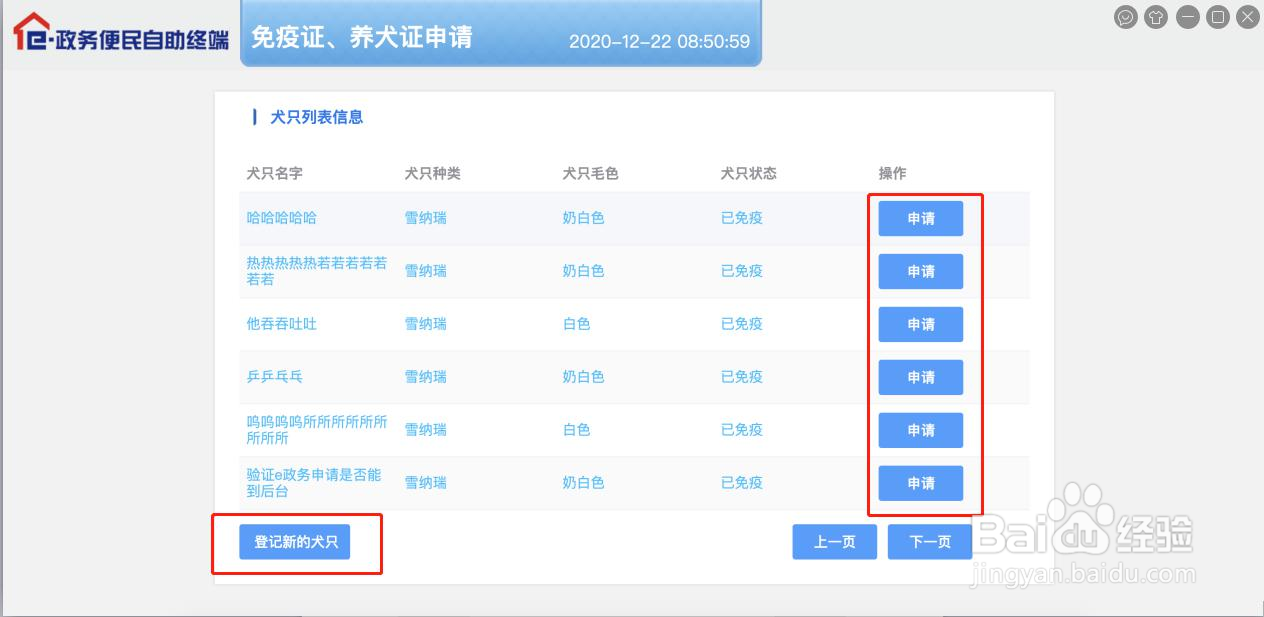The image size is (1264, 617).
Task: Click the 操作 column header
Action: pos(893,173)
